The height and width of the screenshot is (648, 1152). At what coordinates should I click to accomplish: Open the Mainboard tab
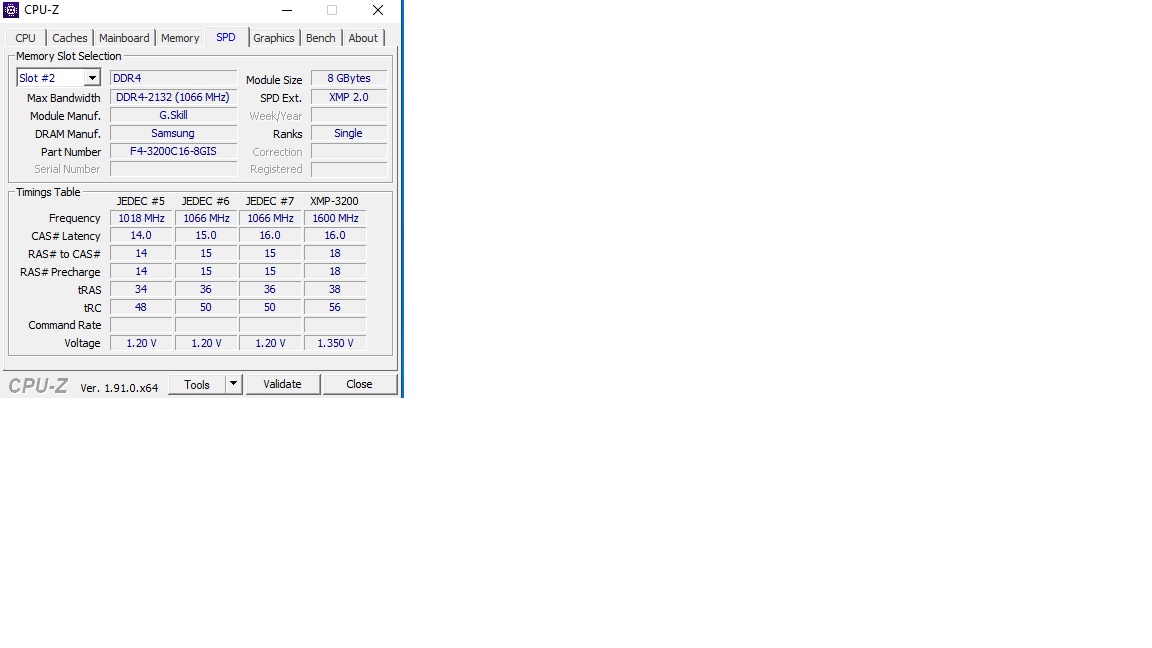point(124,38)
